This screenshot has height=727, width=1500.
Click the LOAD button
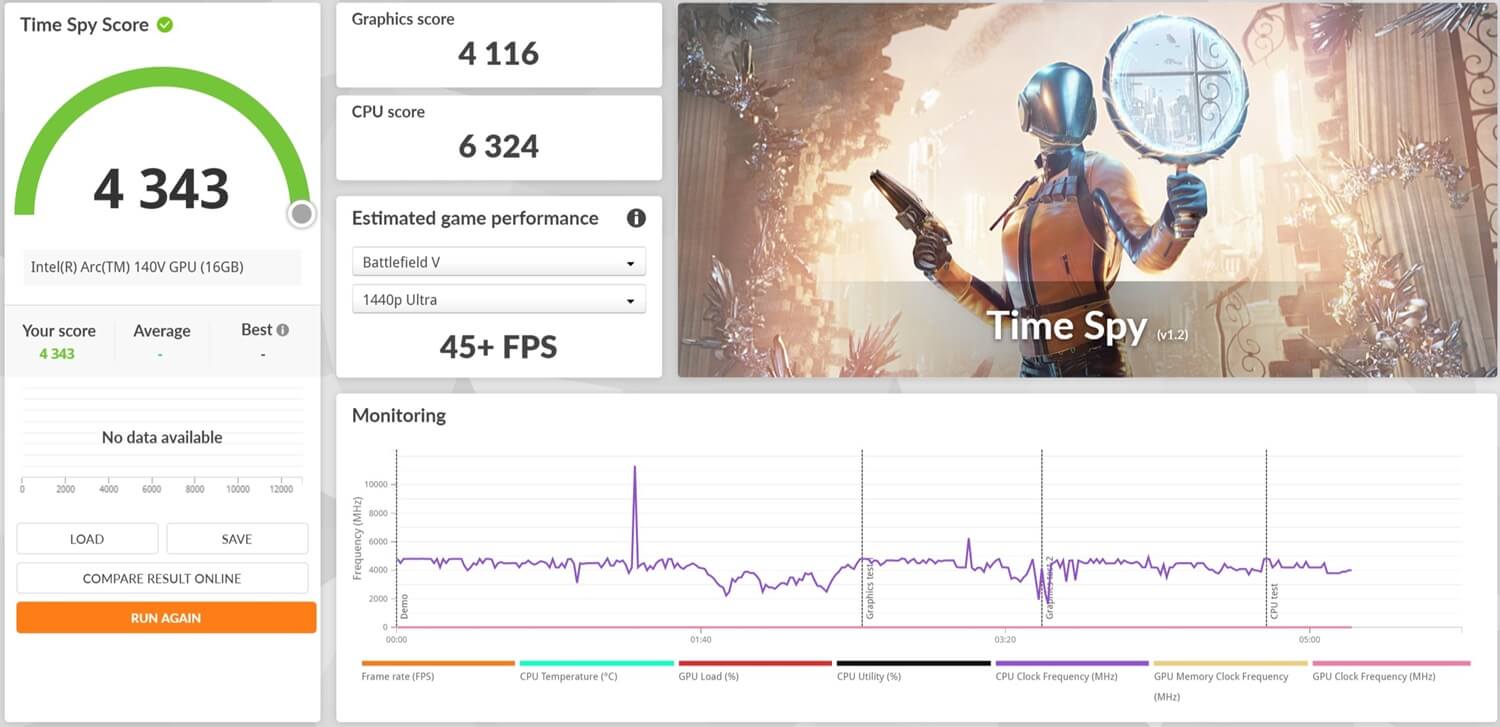click(87, 539)
